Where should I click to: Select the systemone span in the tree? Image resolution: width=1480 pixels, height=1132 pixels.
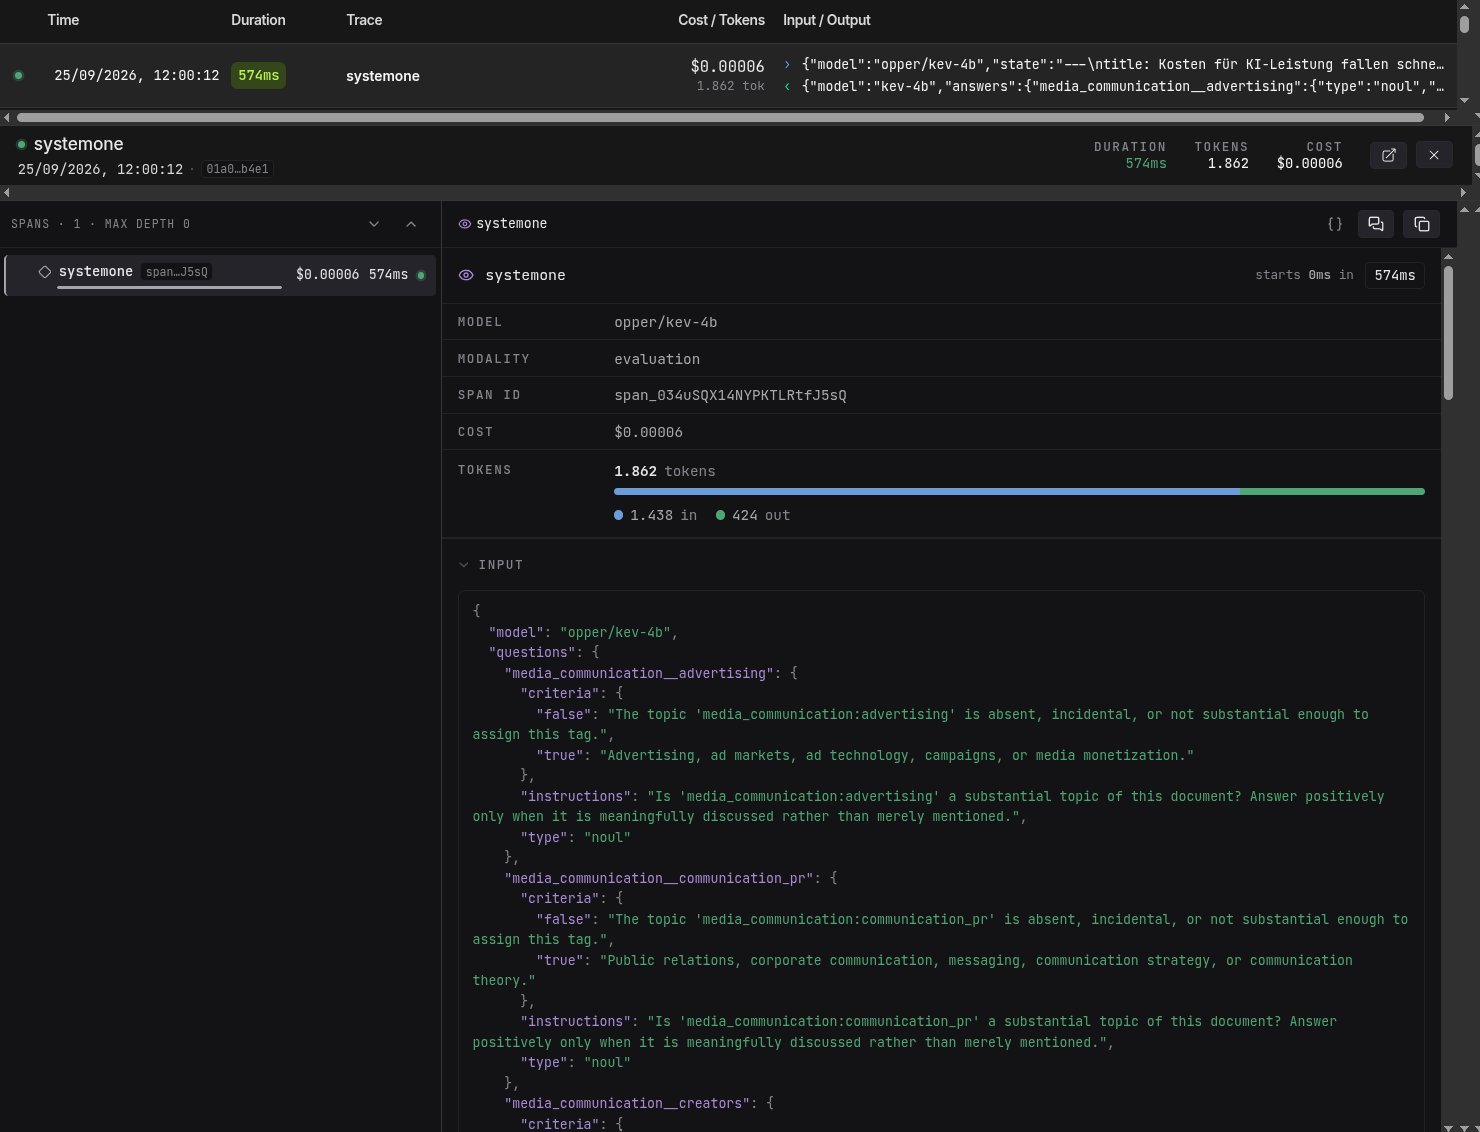[x=220, y=275]
